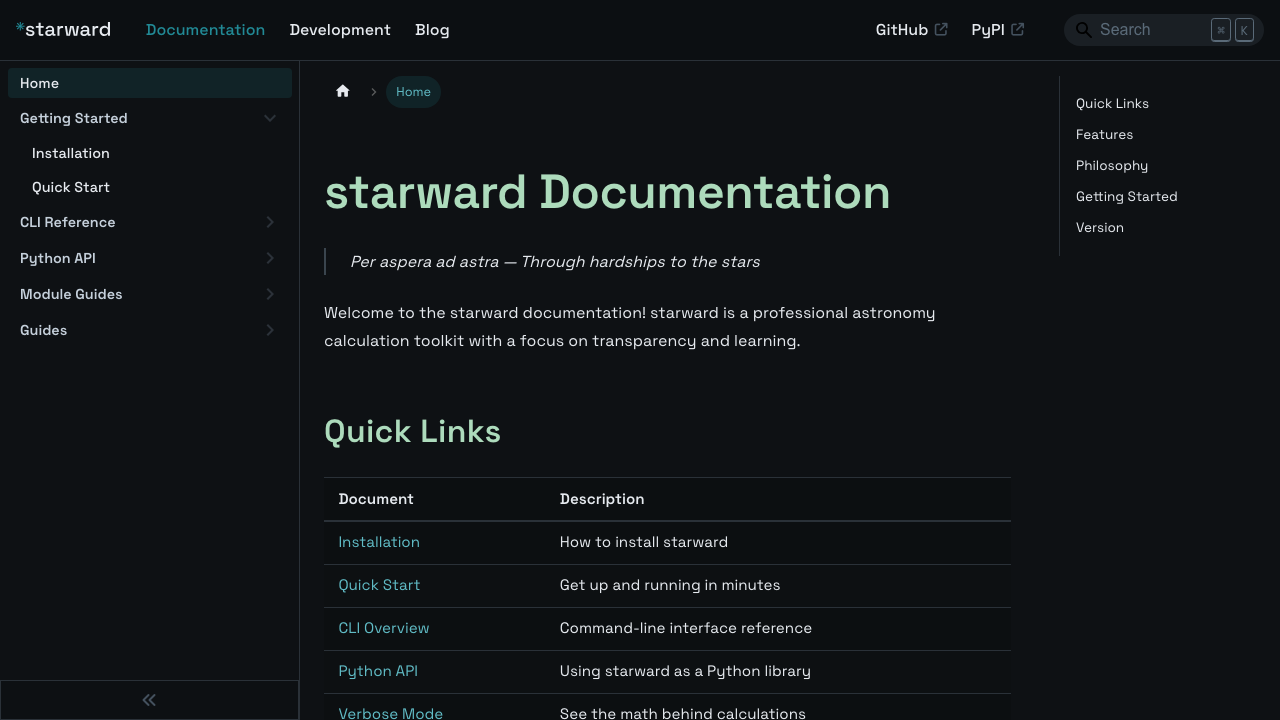Expand the Module Guides section
The height and width of the screenshot is (720, 1280).
(269, 294)
